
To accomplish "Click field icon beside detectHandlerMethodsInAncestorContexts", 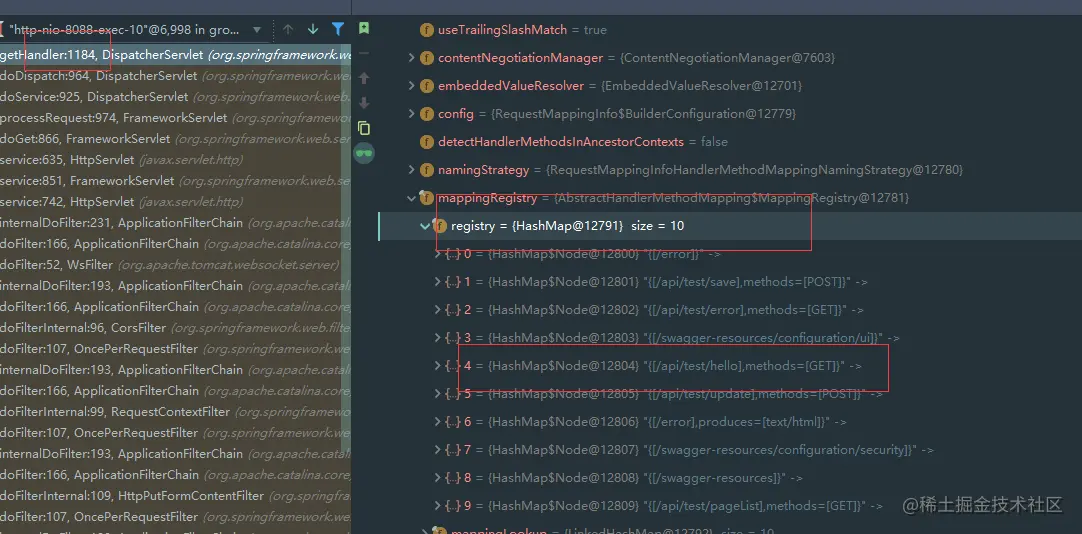I will pyautogui.click(x=427, y=142).
